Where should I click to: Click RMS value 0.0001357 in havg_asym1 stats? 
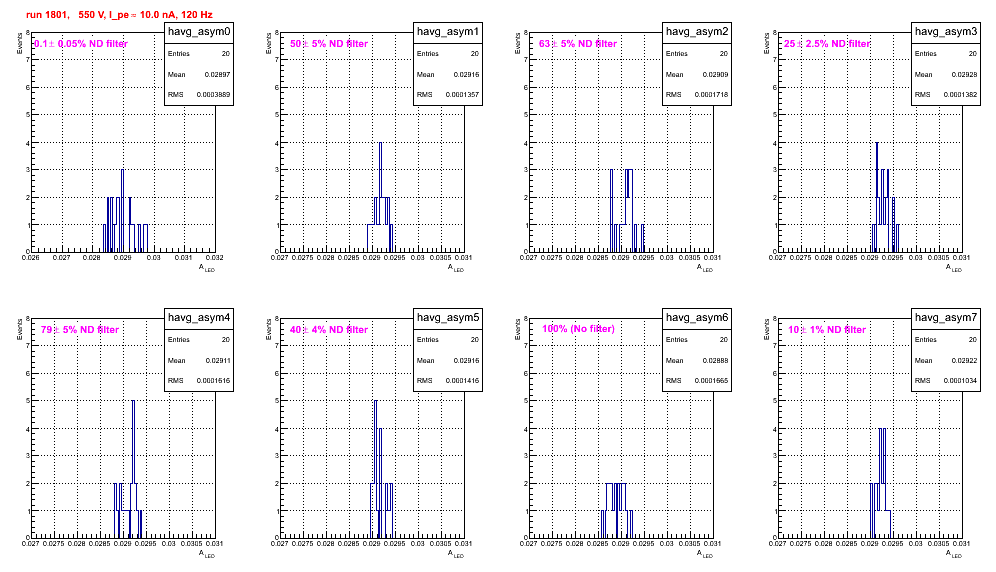click(462, 95)
